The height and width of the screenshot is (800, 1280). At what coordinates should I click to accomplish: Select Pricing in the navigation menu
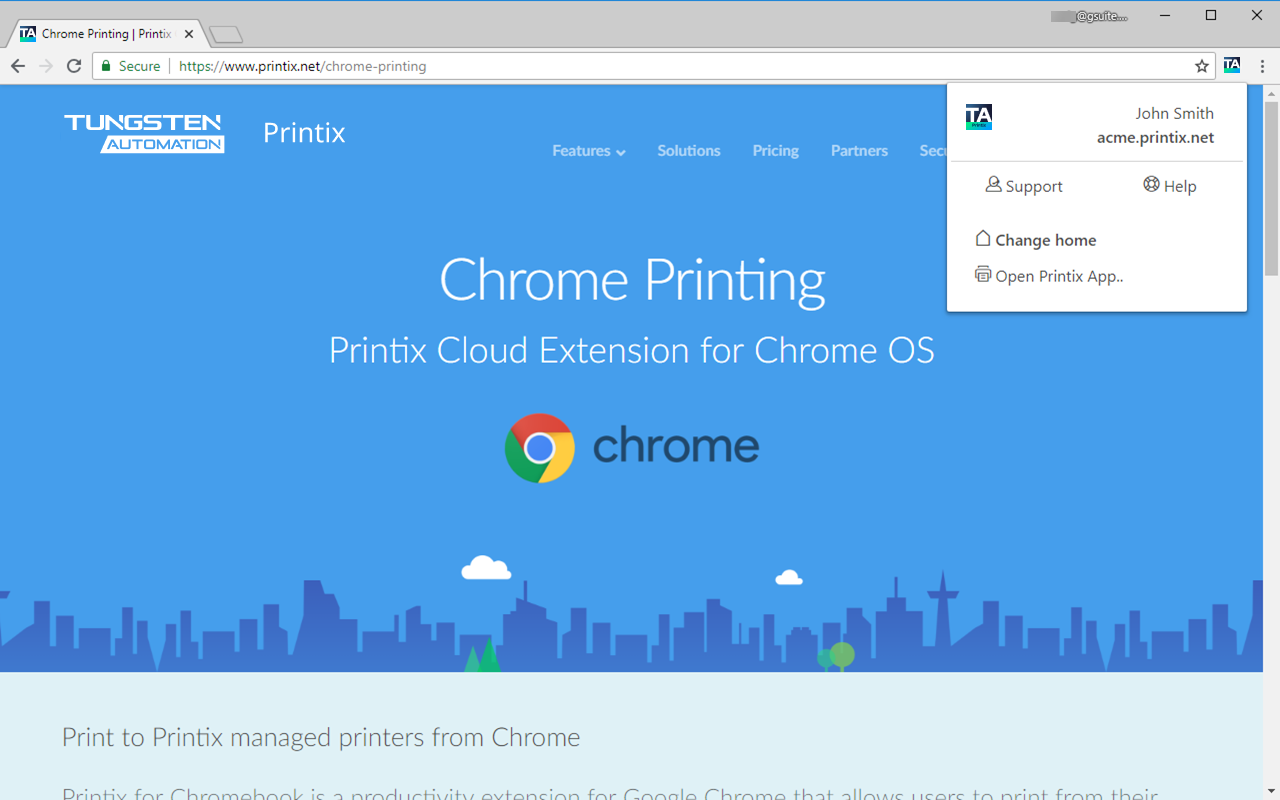coord(775,150)
